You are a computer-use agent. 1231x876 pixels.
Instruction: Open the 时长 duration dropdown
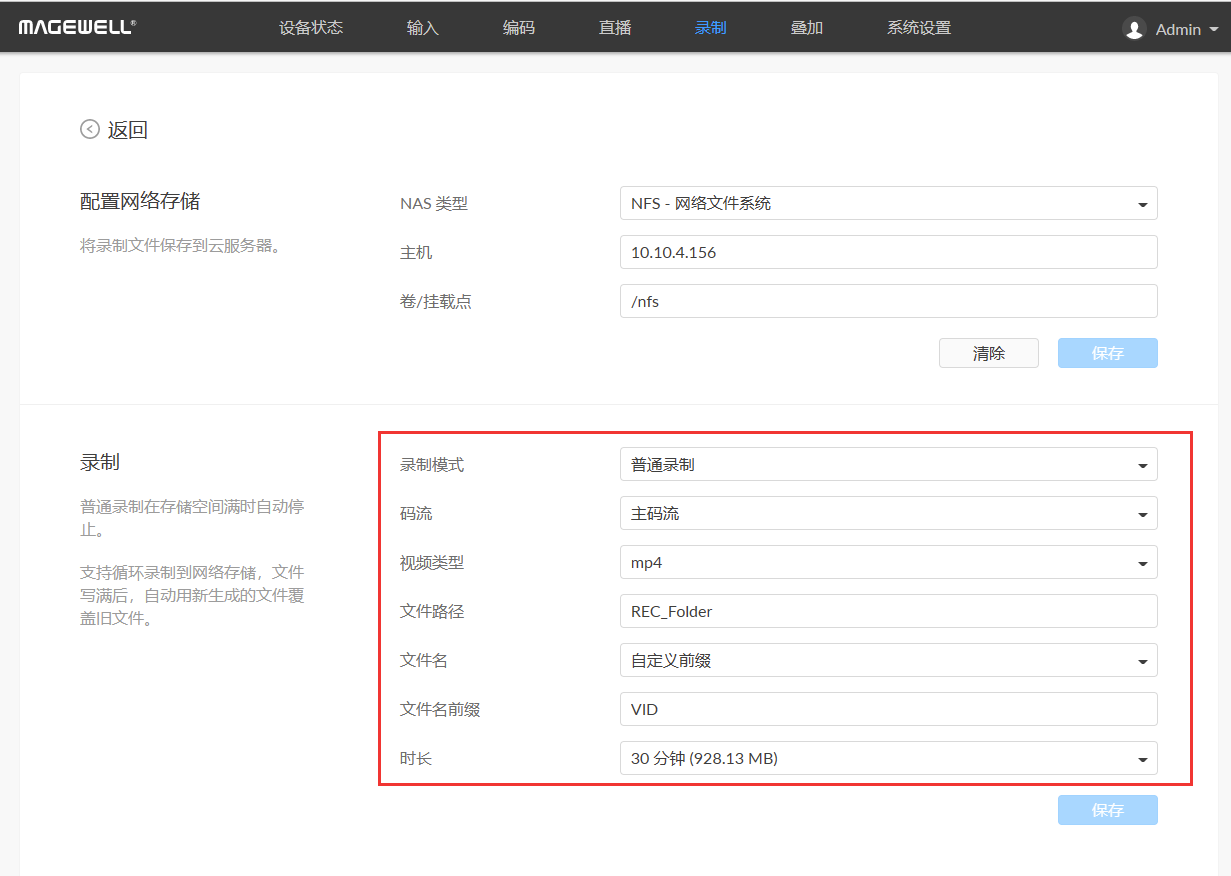click(x=888, y=758)
